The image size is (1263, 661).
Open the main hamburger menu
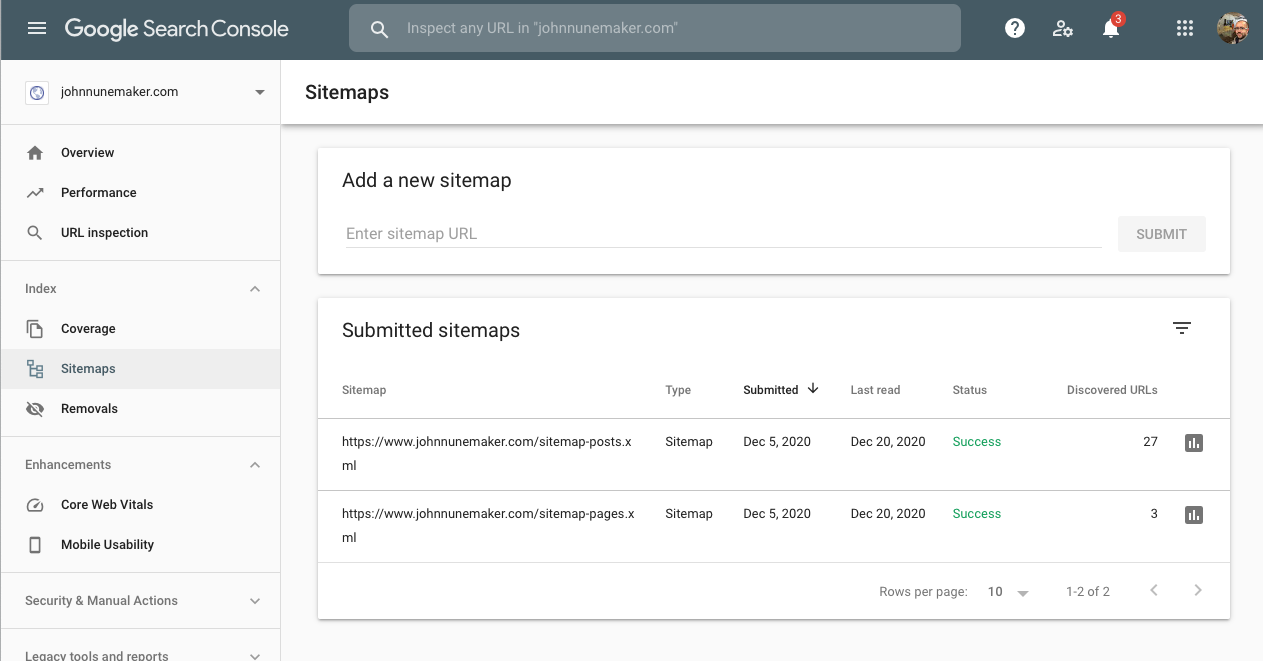pos(37,29)
